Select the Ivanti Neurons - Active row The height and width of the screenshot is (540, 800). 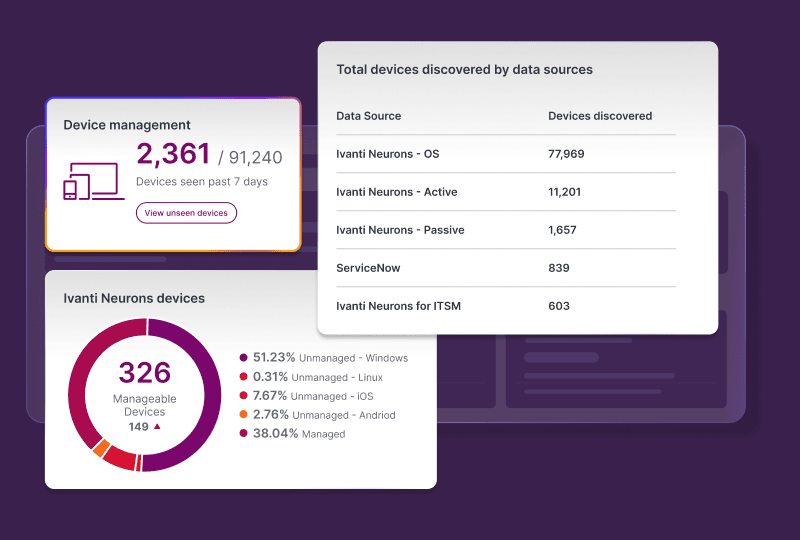tap(506, 192)
